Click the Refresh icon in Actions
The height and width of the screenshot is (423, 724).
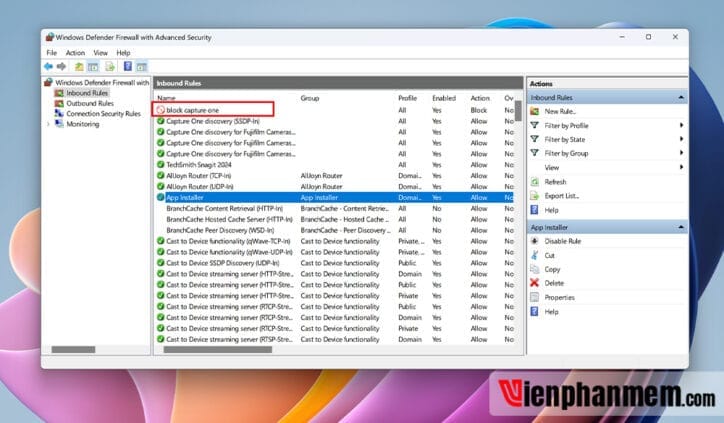535,182
